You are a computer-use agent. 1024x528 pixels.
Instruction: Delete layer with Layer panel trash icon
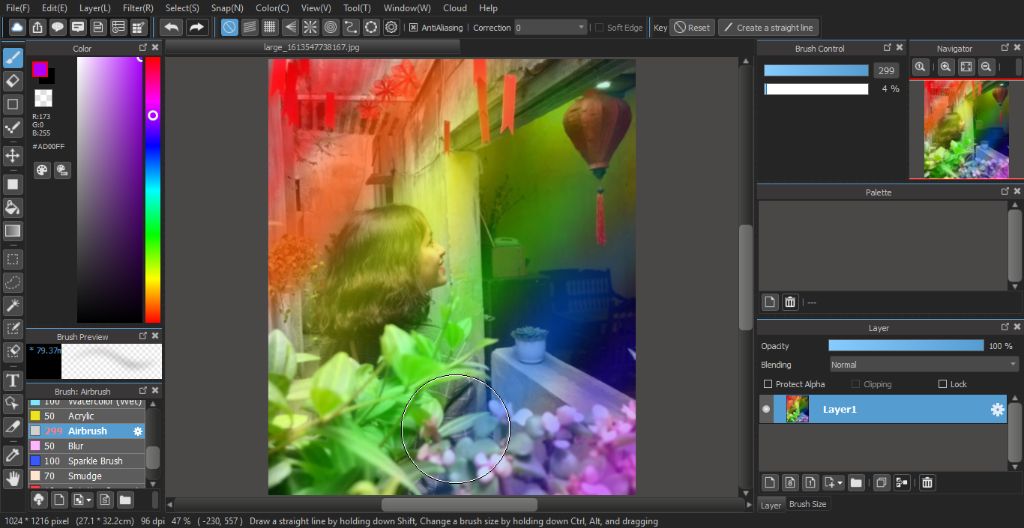pyautogui.click(x=927, y=483)
